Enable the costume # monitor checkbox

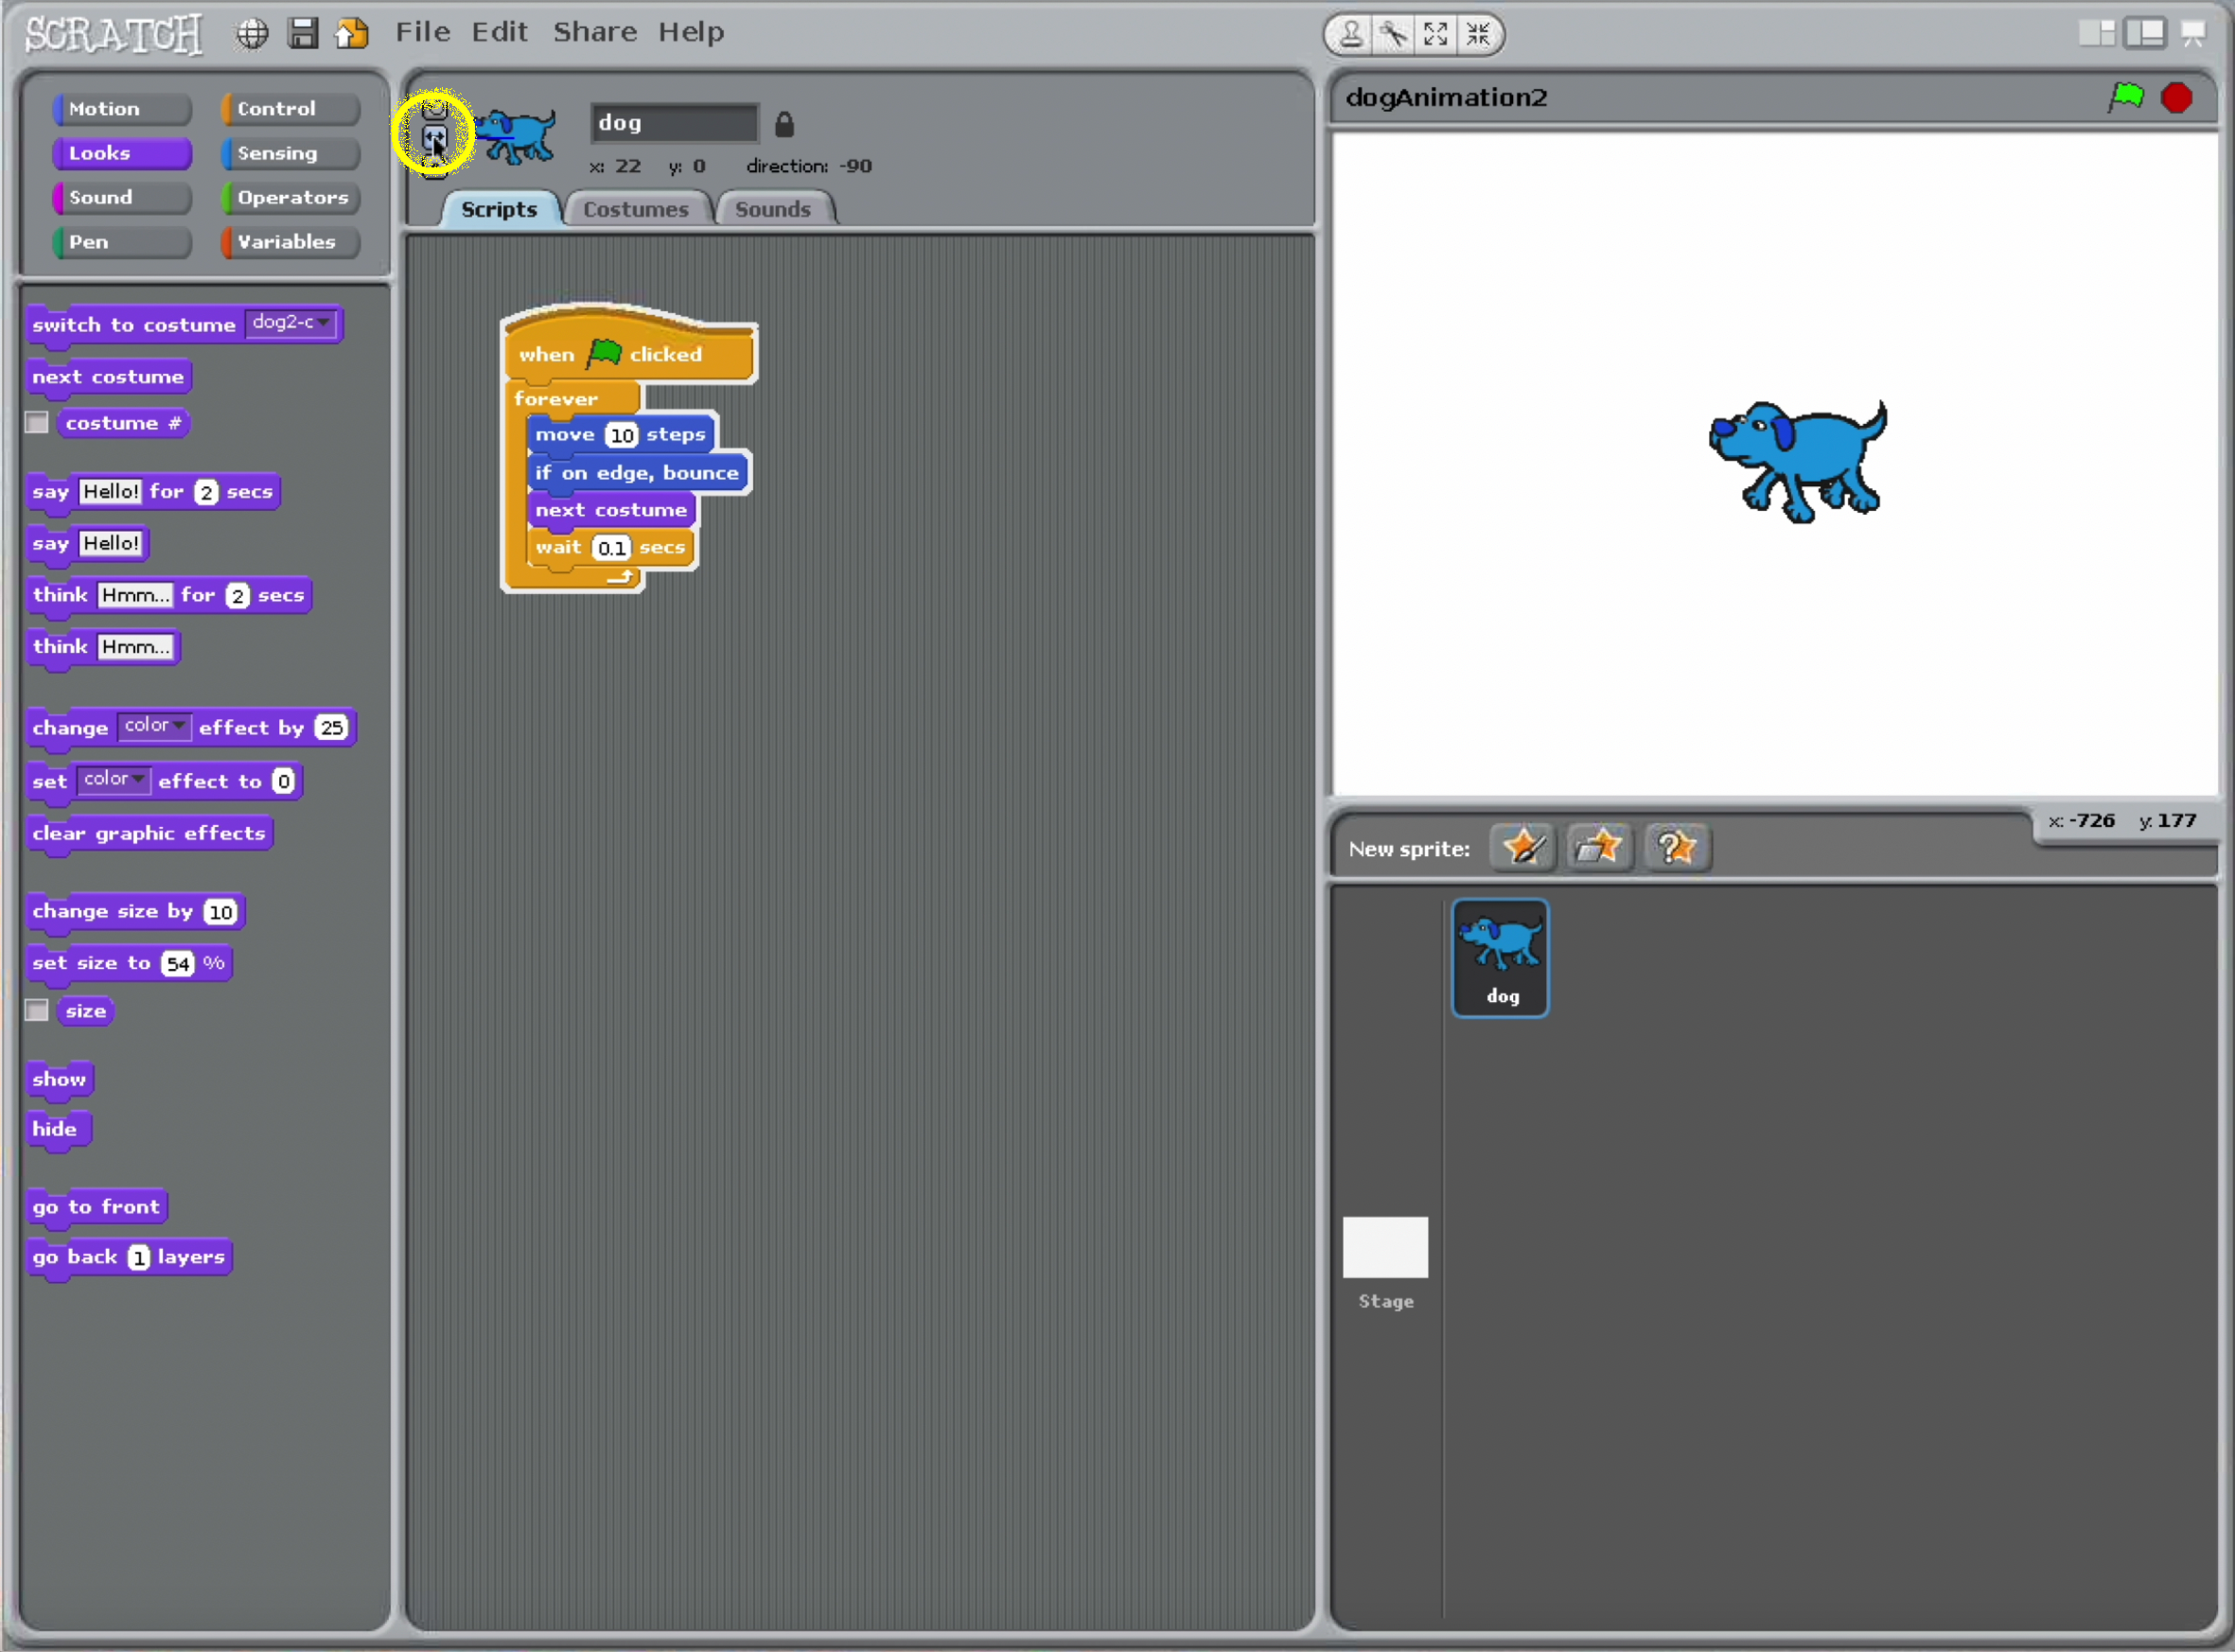[38, 423]
